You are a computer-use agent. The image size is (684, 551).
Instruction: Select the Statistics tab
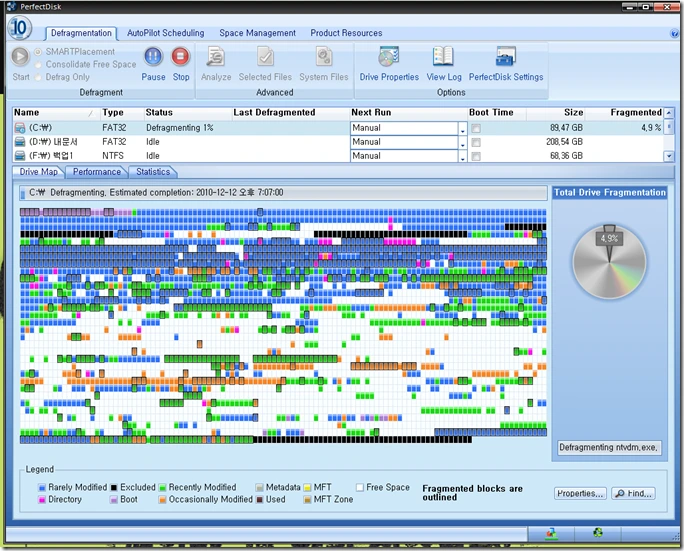click(153, 172)
